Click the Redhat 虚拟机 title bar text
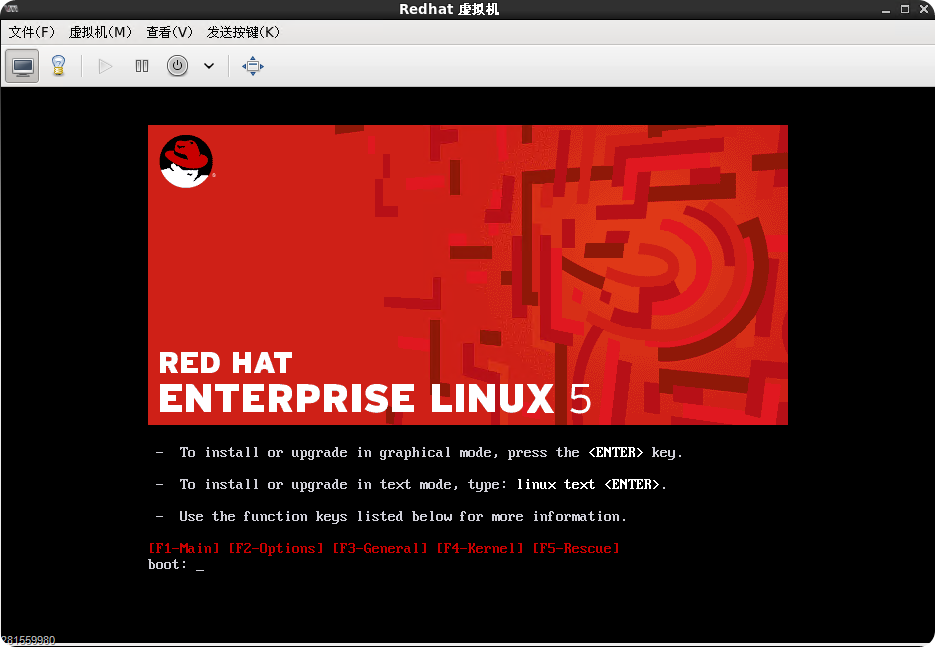This screenshot has width=935, height=647. click(x=449, y=10)
